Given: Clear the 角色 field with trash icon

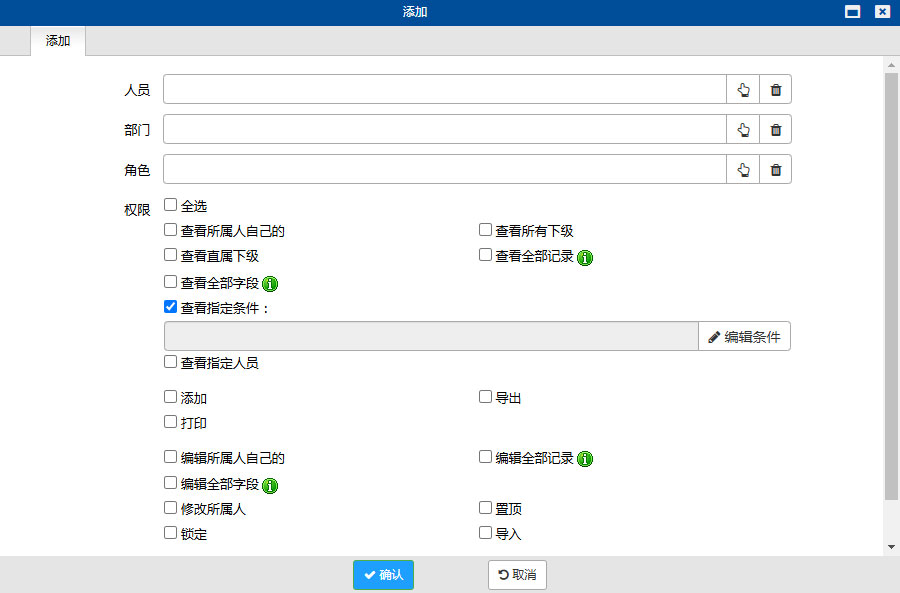Looking at the screenshot, I should point(775,169).
